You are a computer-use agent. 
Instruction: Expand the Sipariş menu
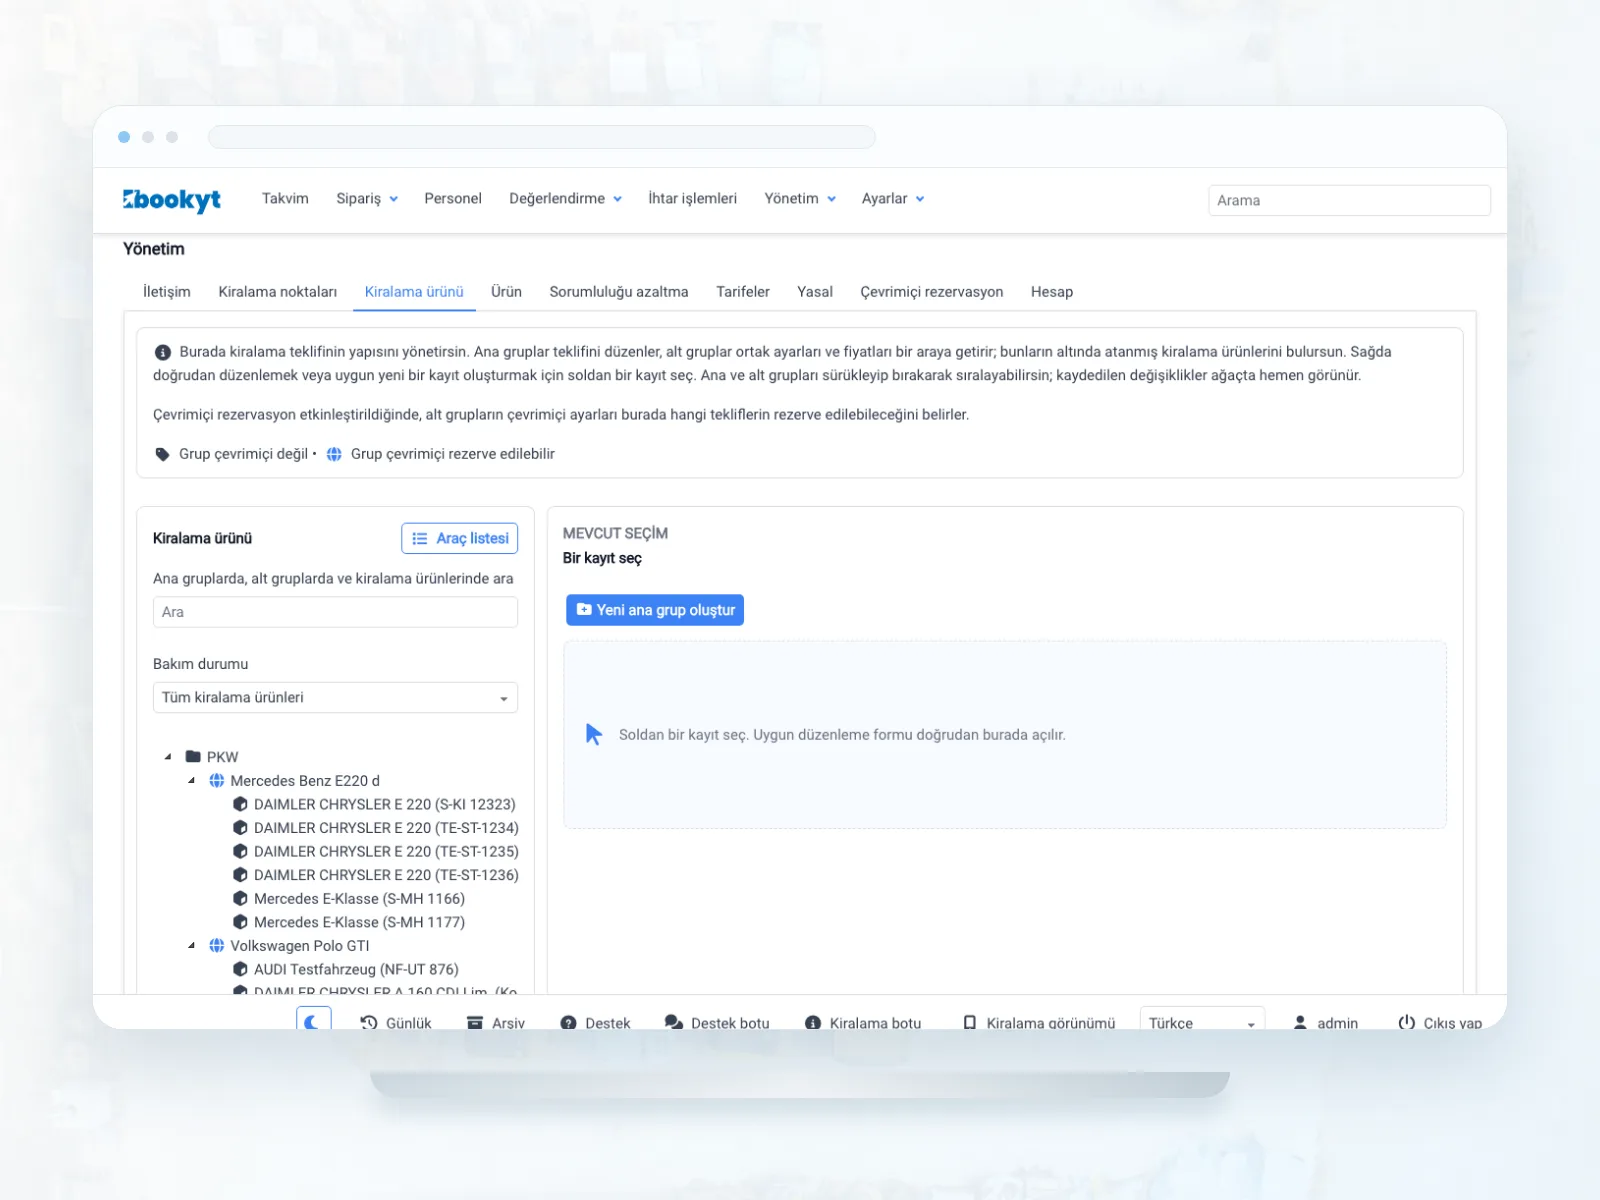(367, 199)
